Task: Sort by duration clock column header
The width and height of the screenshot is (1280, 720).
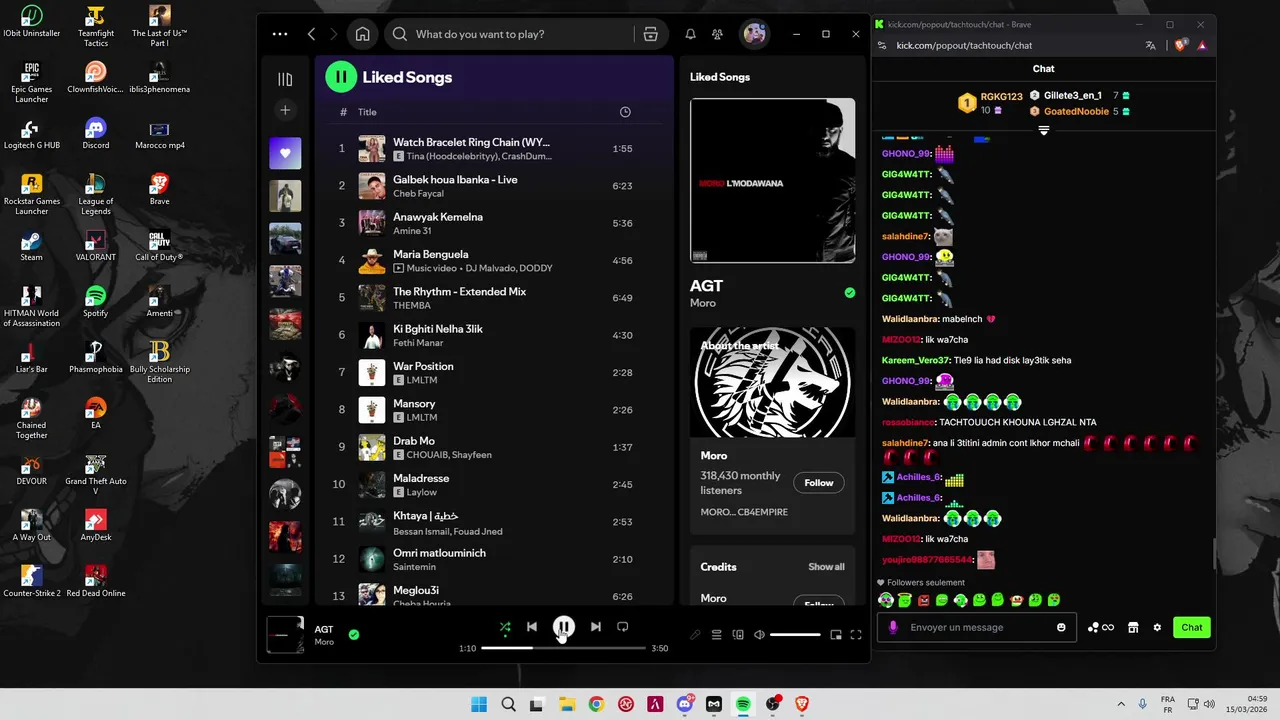Action: point(625,112)
